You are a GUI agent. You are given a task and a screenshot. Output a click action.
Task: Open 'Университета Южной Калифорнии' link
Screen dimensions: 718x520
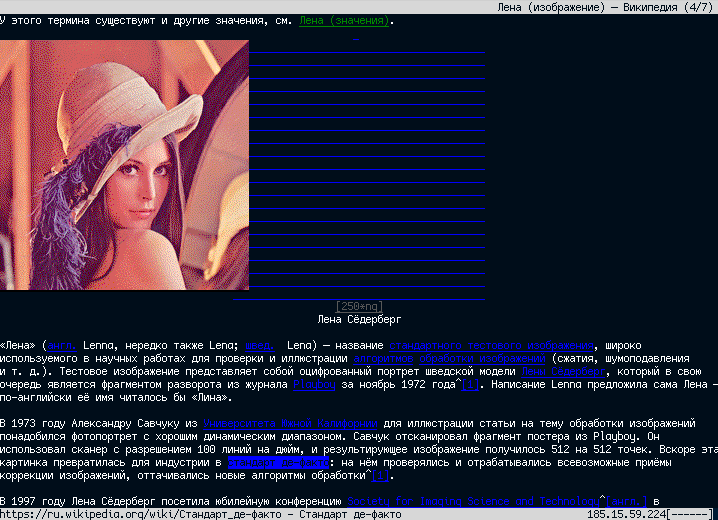pyautogui.click(x=290, y=423)
